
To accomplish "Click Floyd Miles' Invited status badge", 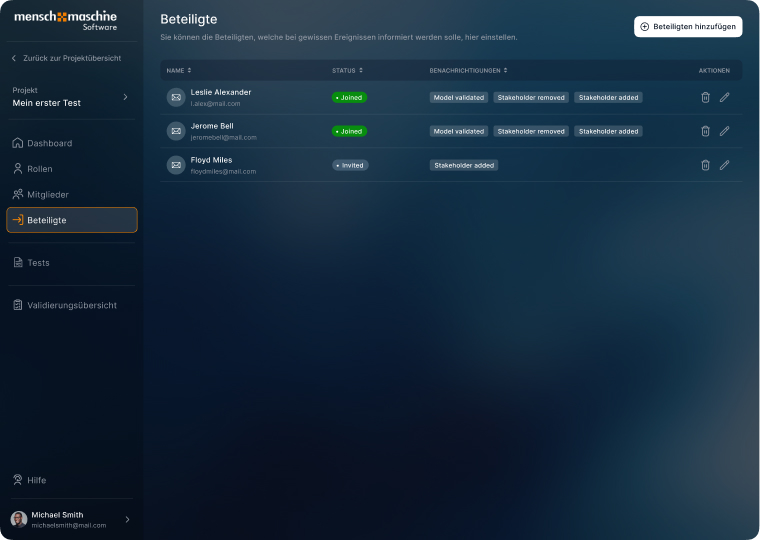I will [350, 165].
